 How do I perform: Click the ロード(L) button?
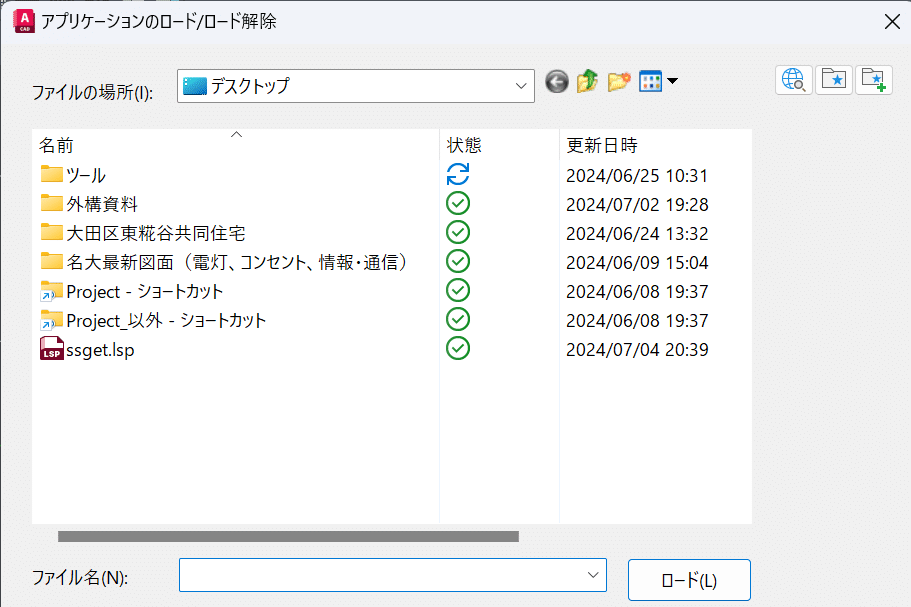[x=688, y=580]
